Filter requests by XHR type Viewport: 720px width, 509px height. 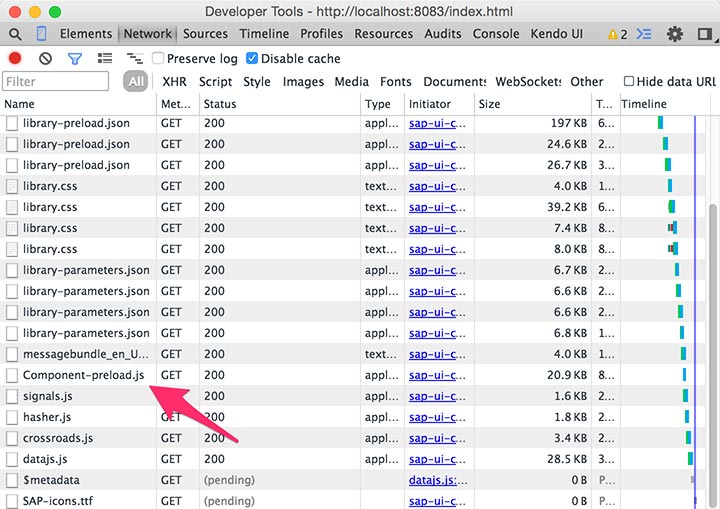tap(174, 82)
